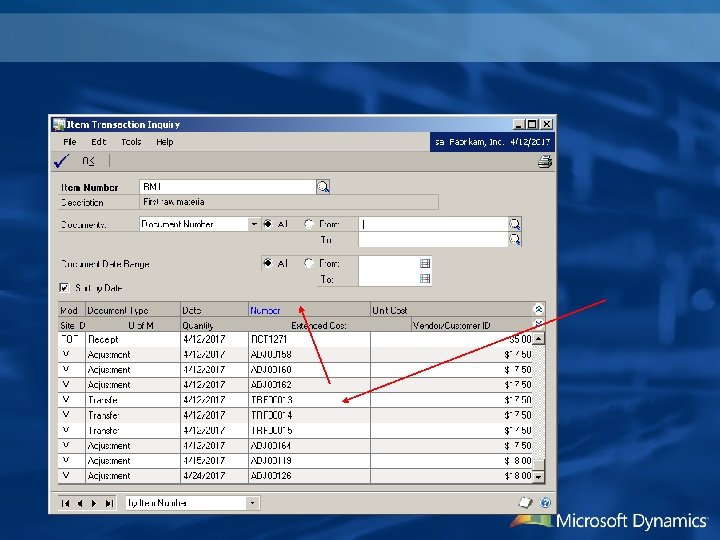Click the Documents To text field

[x=433, y=240]
